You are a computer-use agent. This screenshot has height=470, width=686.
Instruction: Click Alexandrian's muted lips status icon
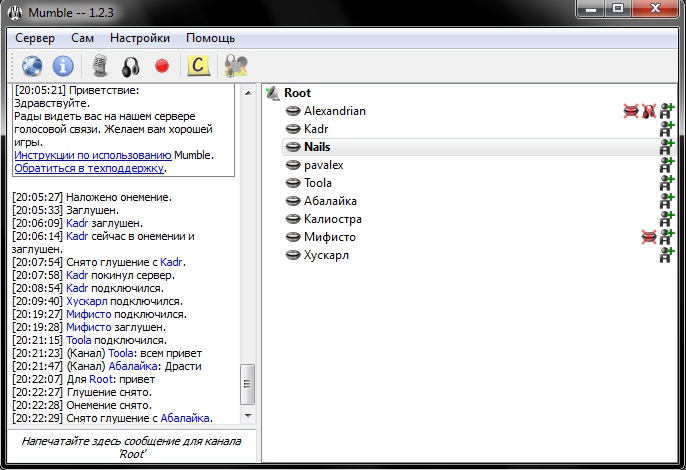(631, 111)
